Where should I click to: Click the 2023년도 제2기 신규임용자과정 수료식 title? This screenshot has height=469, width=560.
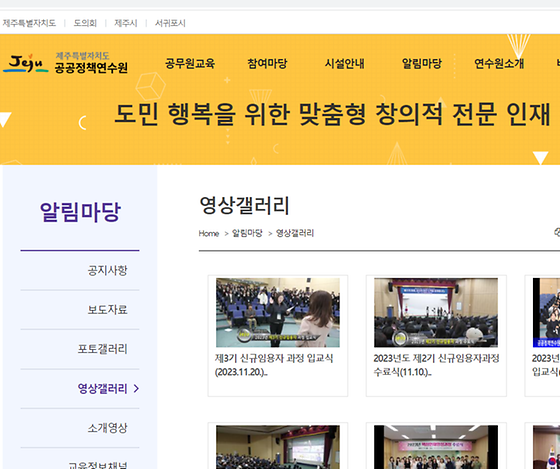pos(436,365)
